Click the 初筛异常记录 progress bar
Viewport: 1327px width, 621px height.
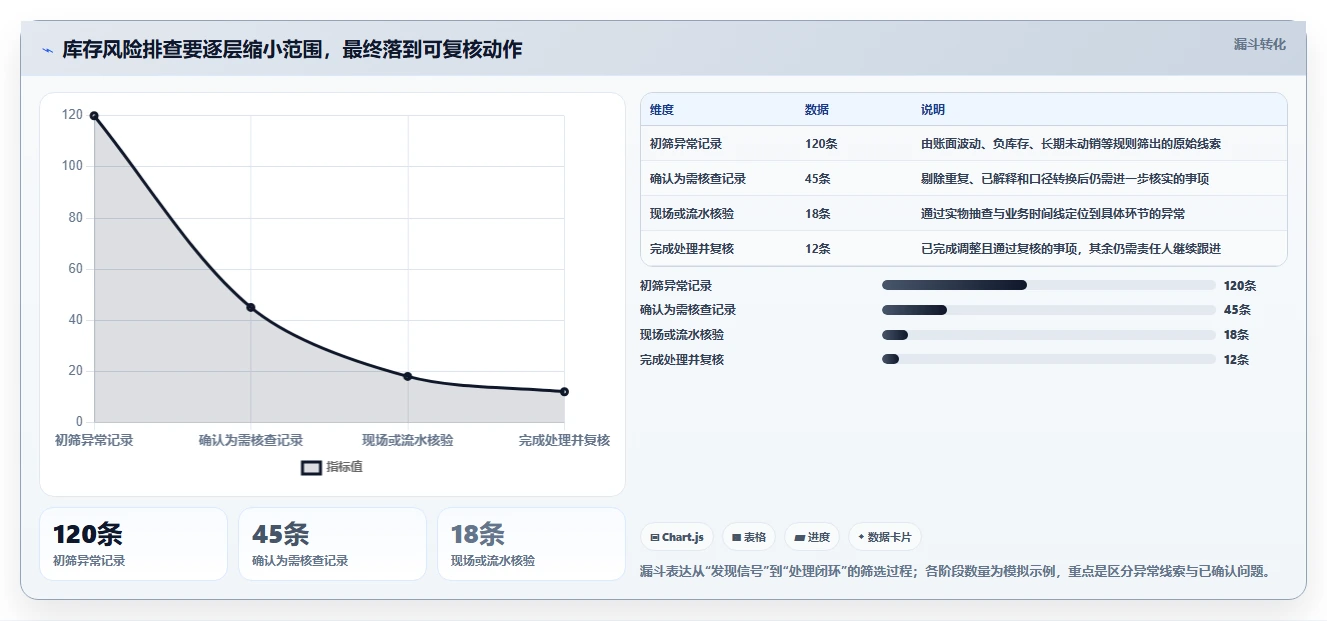point(1048,285)
